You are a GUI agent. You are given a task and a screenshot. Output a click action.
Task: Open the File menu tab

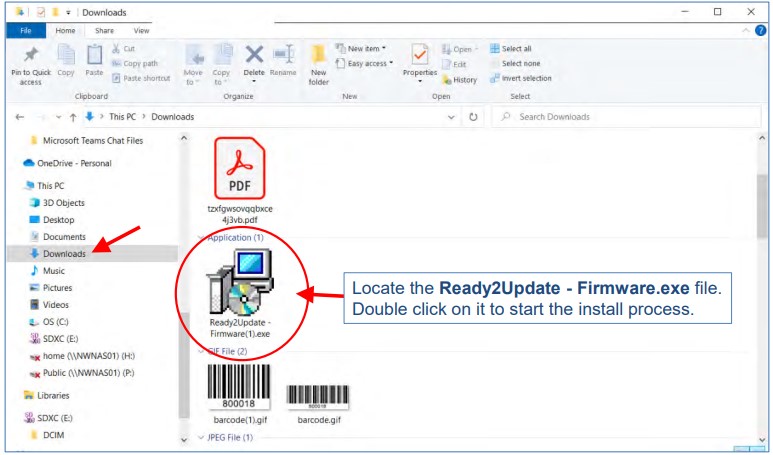[26, 31]
